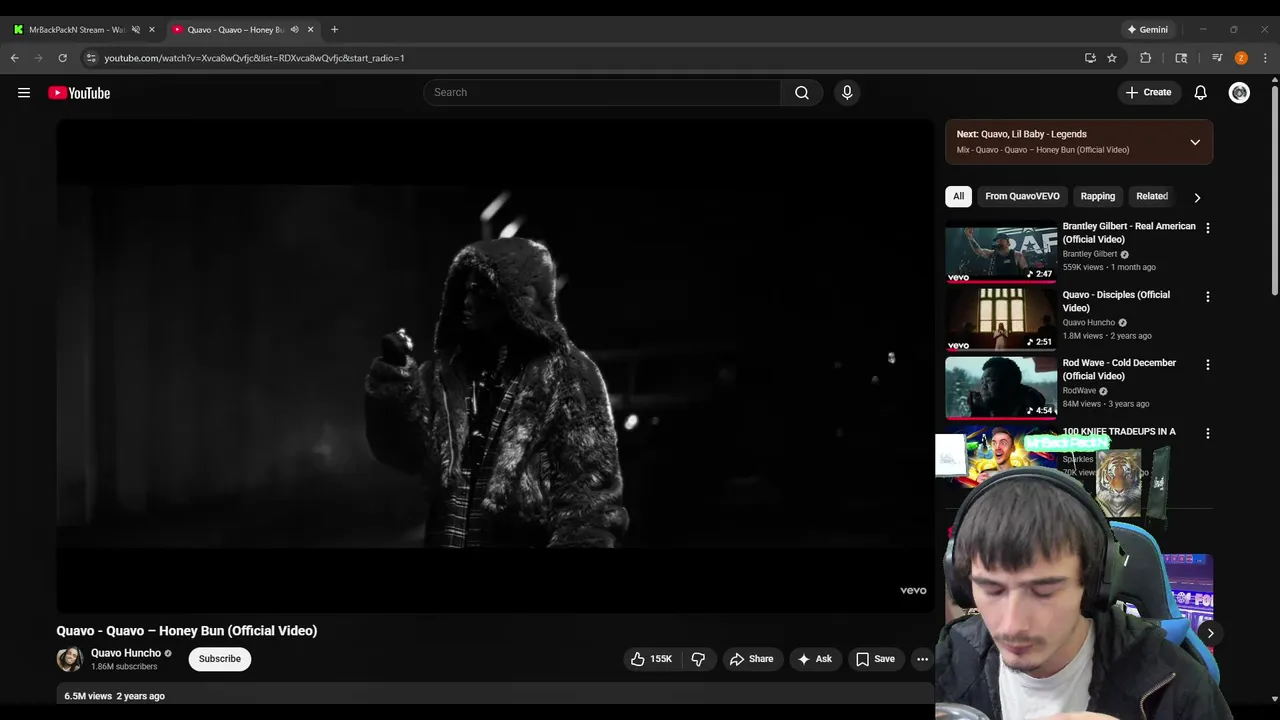Go back in browser history

click(14, 58)
